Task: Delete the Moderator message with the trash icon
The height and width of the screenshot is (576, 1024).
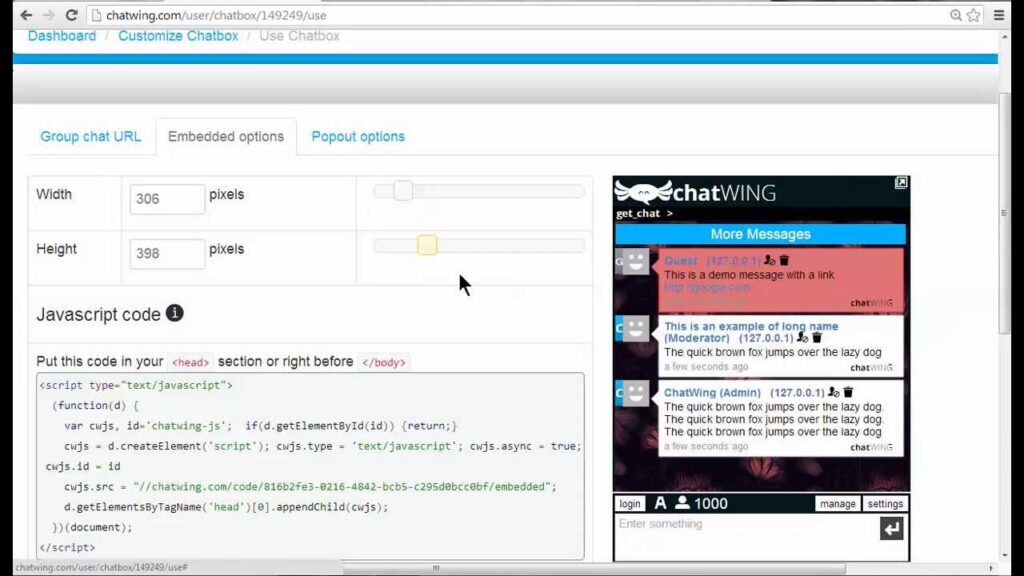Action: click(817, 338)
